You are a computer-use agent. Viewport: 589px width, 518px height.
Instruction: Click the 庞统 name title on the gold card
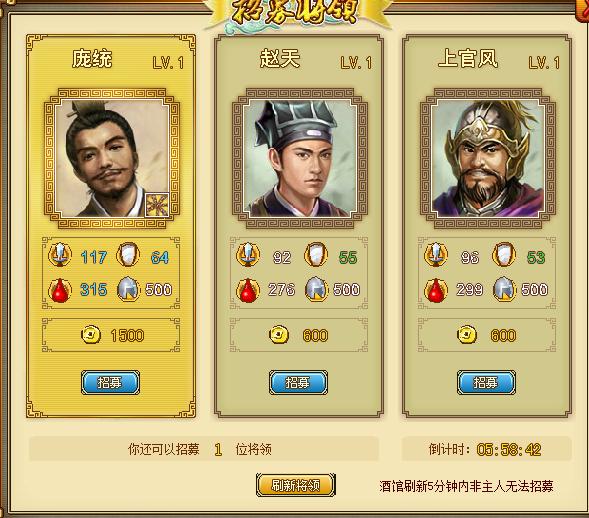[x=92, y=59]
